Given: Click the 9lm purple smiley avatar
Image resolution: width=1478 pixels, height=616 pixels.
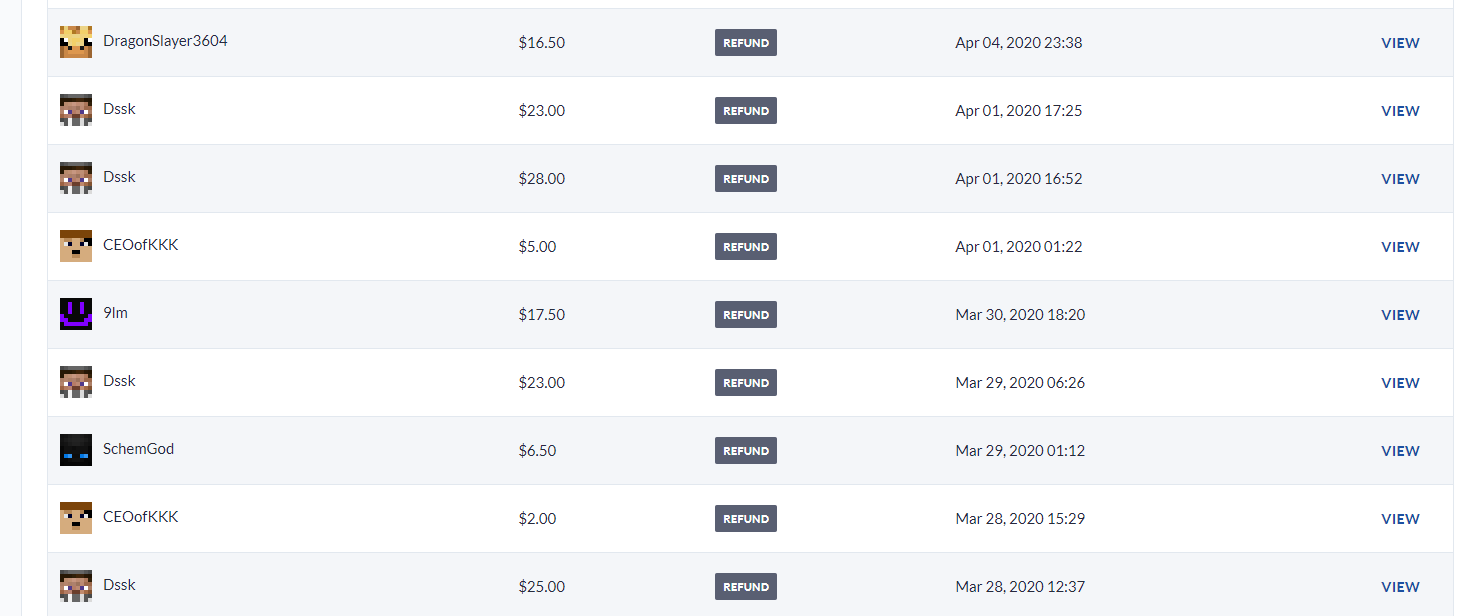Looking at the screenshot, I should click(76, 314).
